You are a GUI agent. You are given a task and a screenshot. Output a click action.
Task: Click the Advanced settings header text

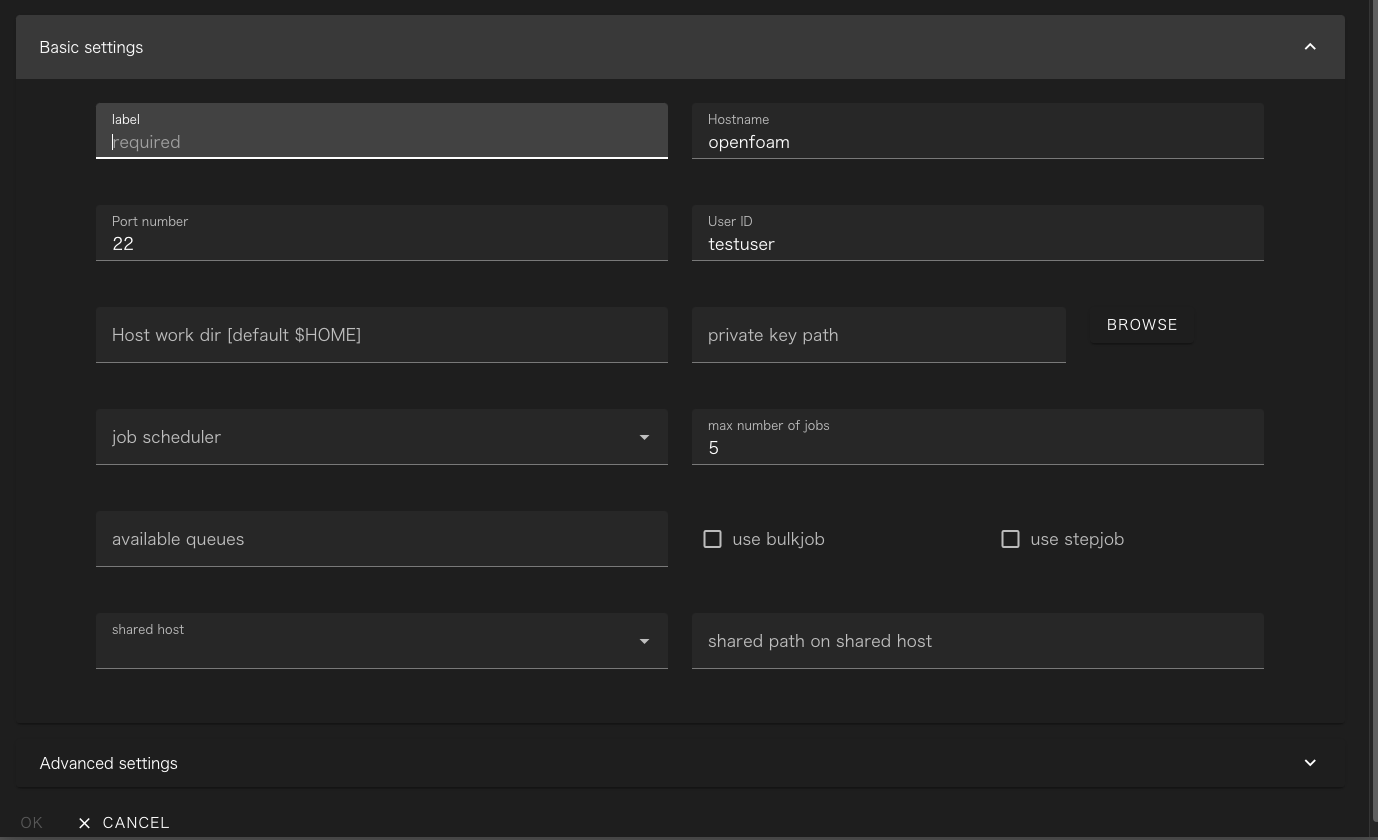point(108,763)
